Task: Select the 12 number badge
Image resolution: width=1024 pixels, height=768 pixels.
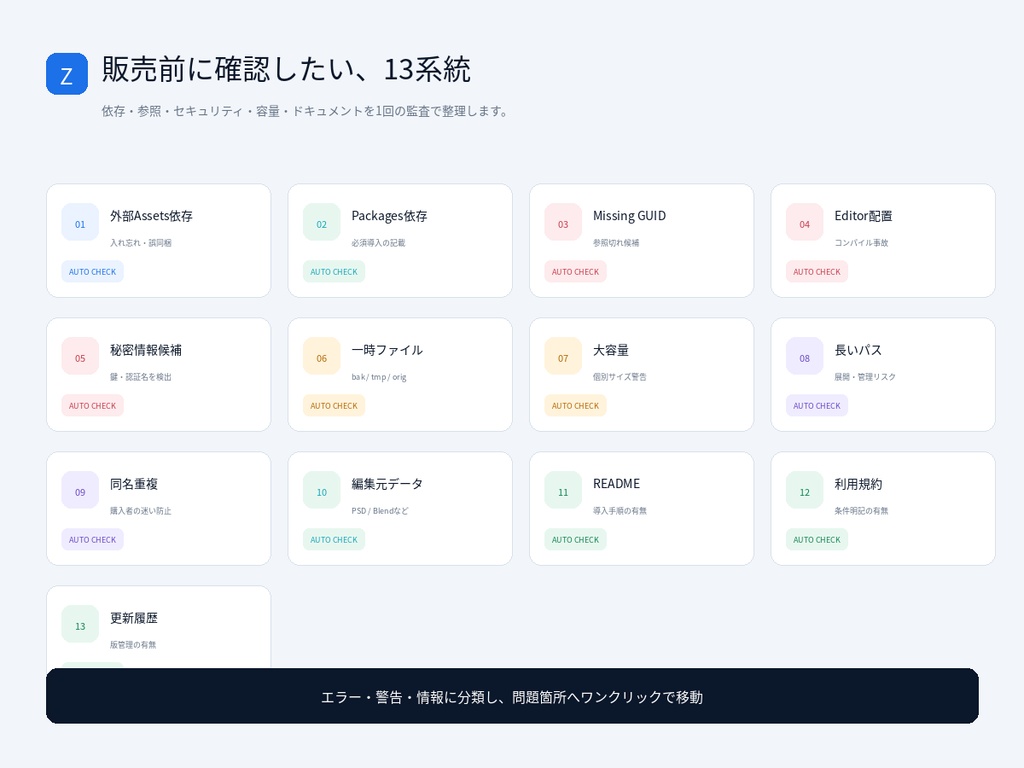Action: [x=805, y=490]
